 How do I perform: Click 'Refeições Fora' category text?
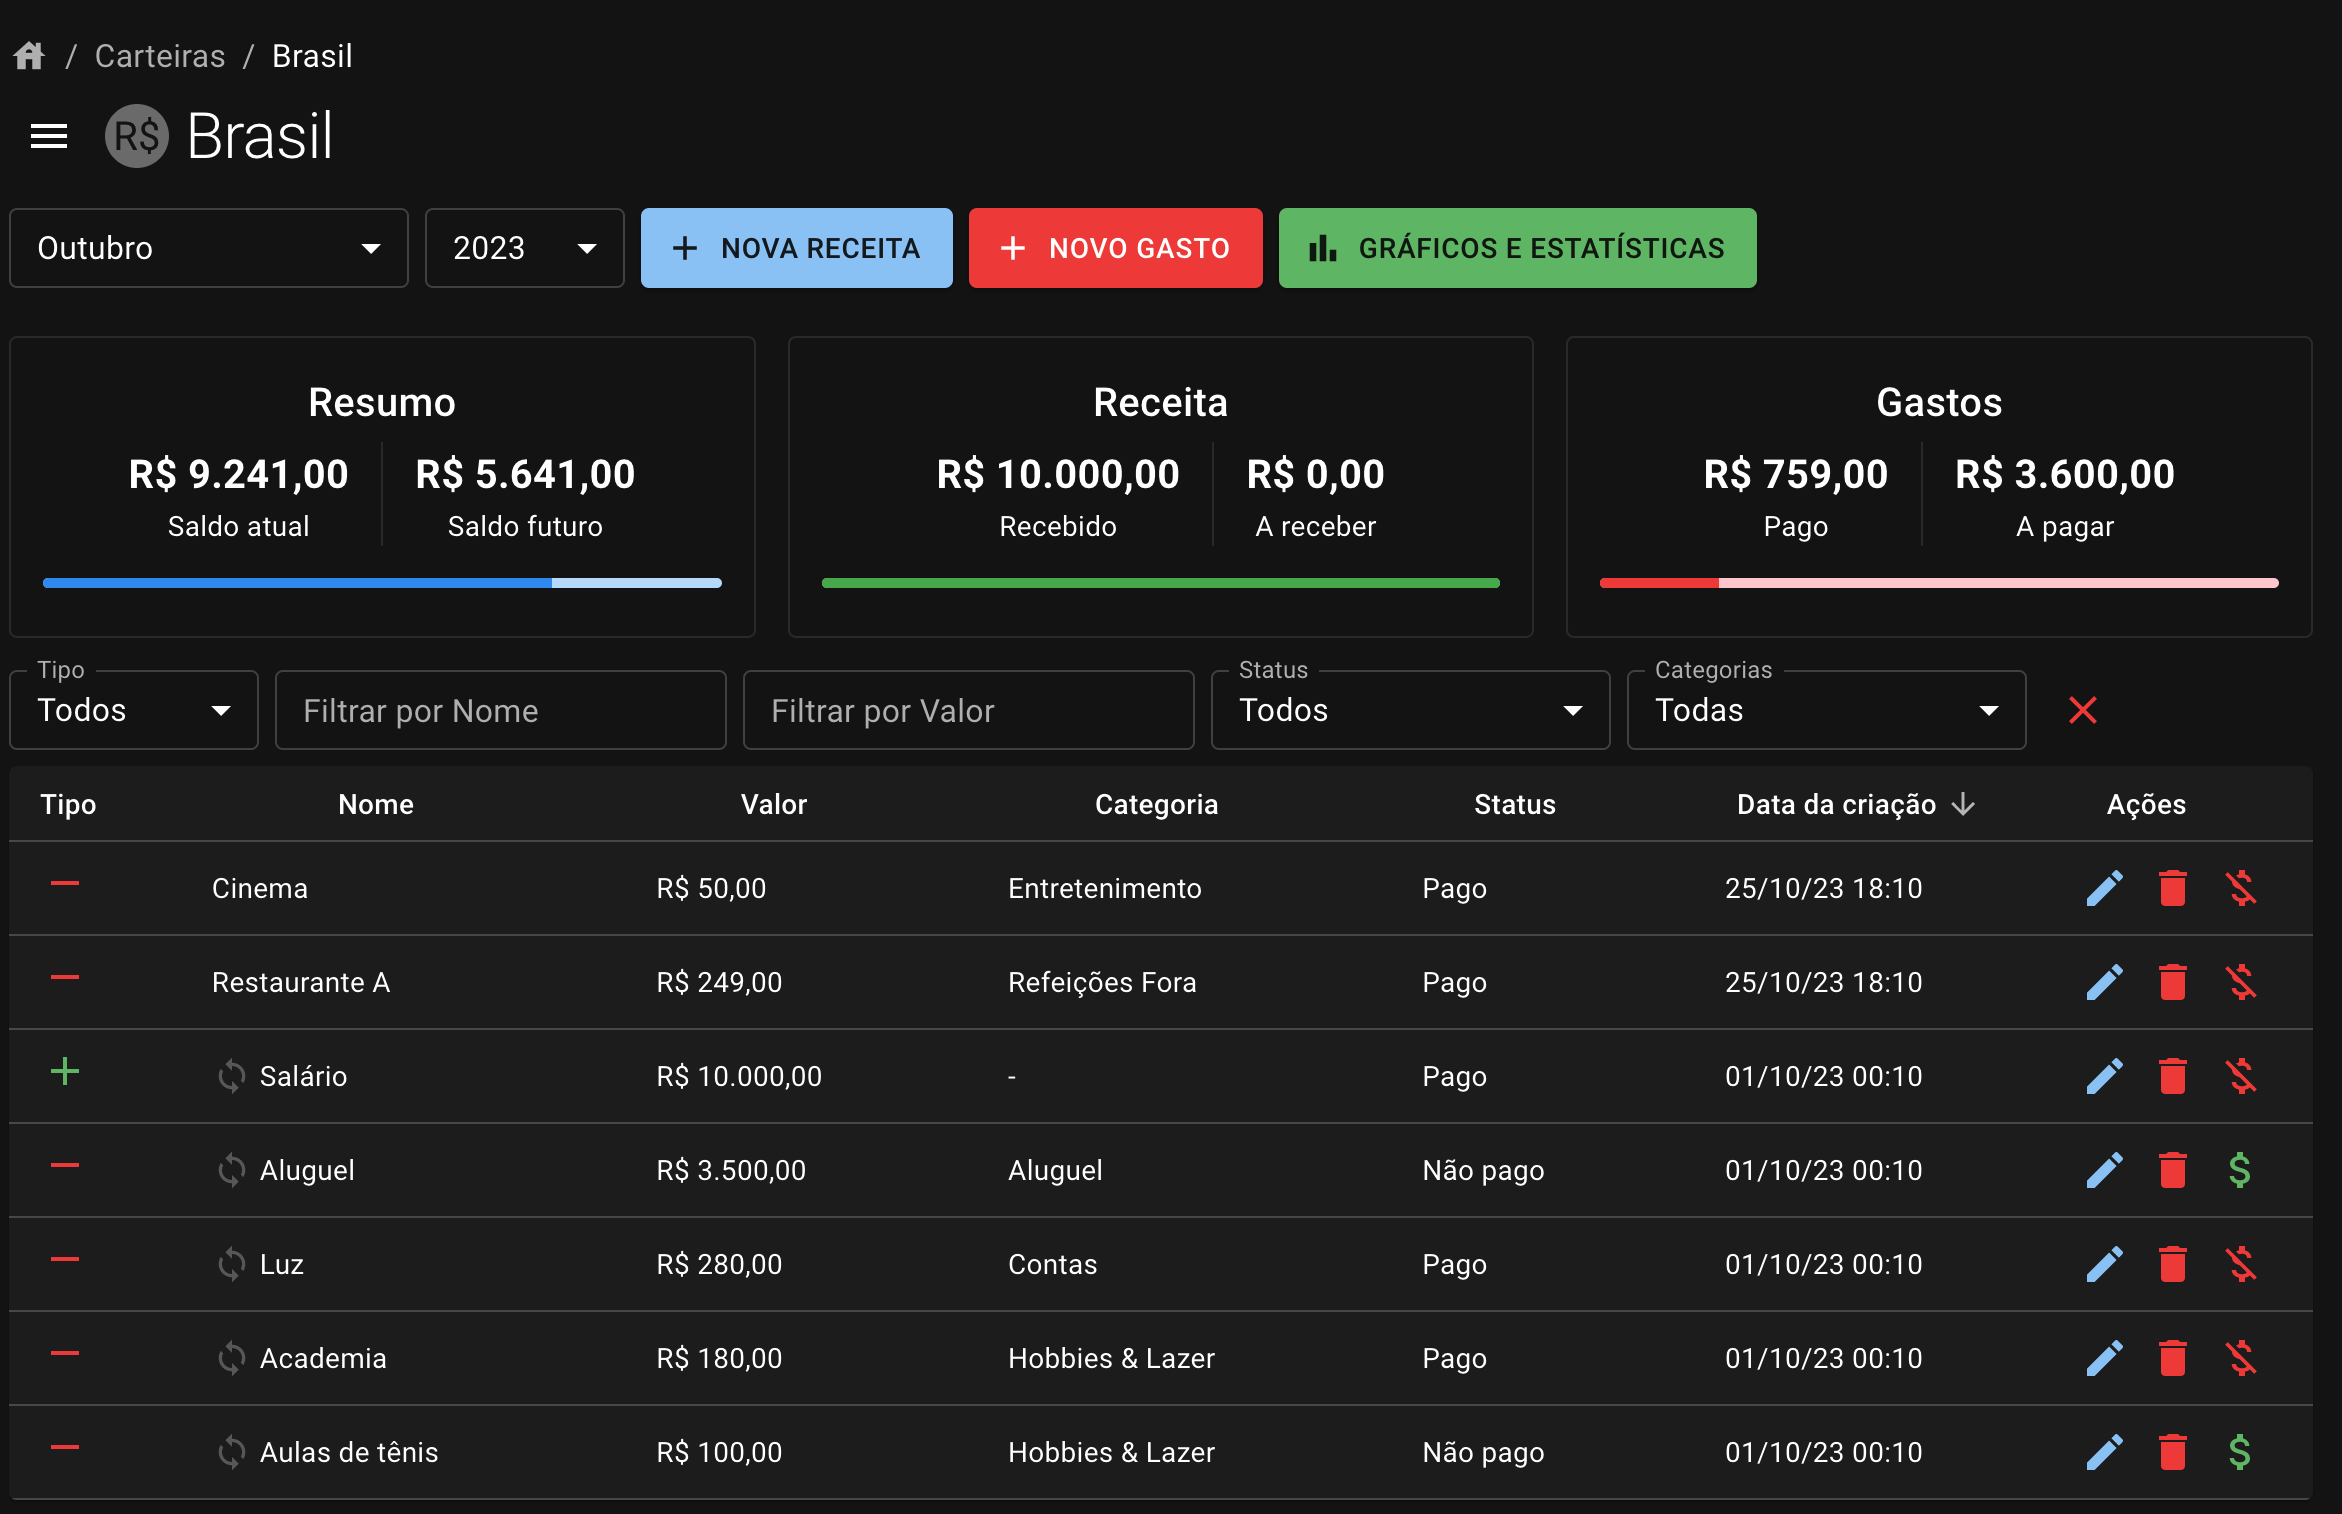coord(1102,982)
